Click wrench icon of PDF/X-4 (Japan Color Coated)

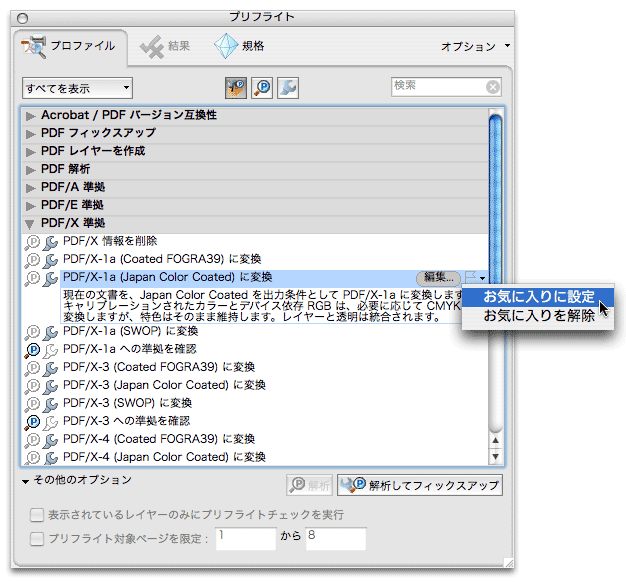click(x=50, y=457)
